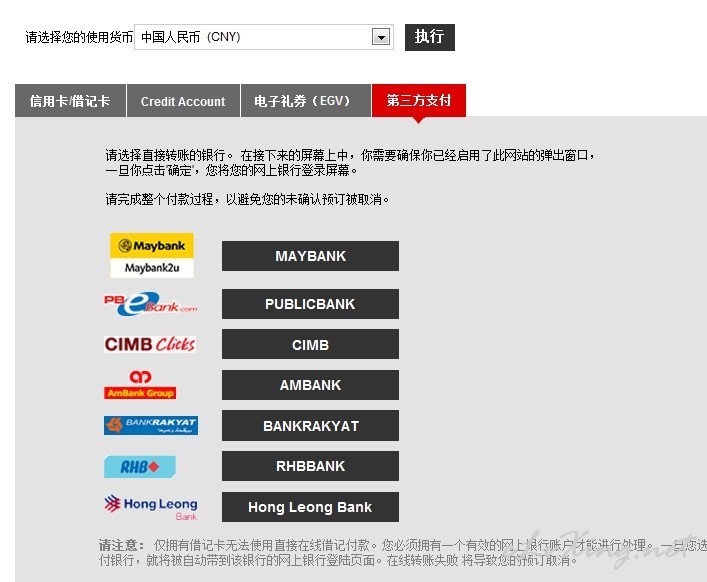
Task: Select the 第三方支付 tab
Action: [x=419, y=101]
